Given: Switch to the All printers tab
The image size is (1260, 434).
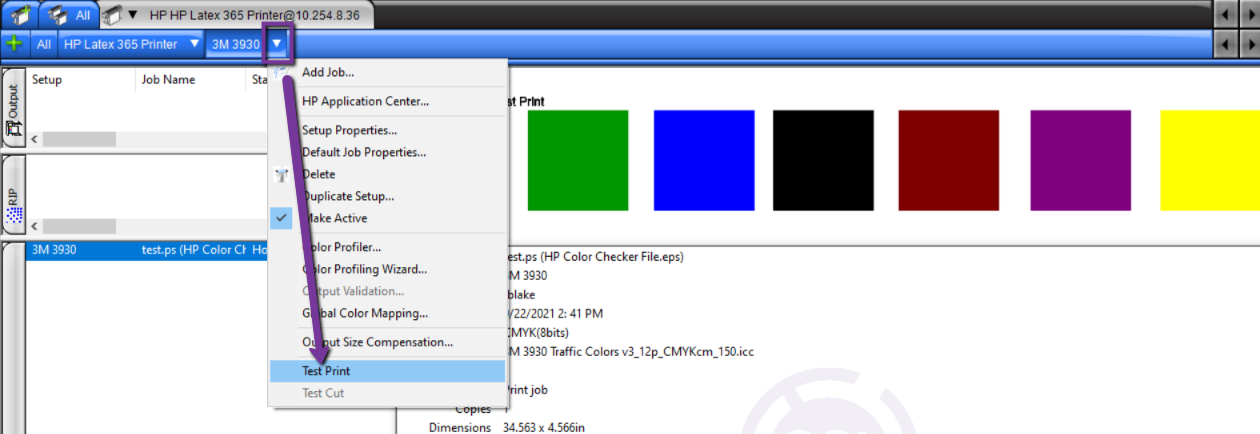Looking at the screenshot, I should click(x=73, y=15).
